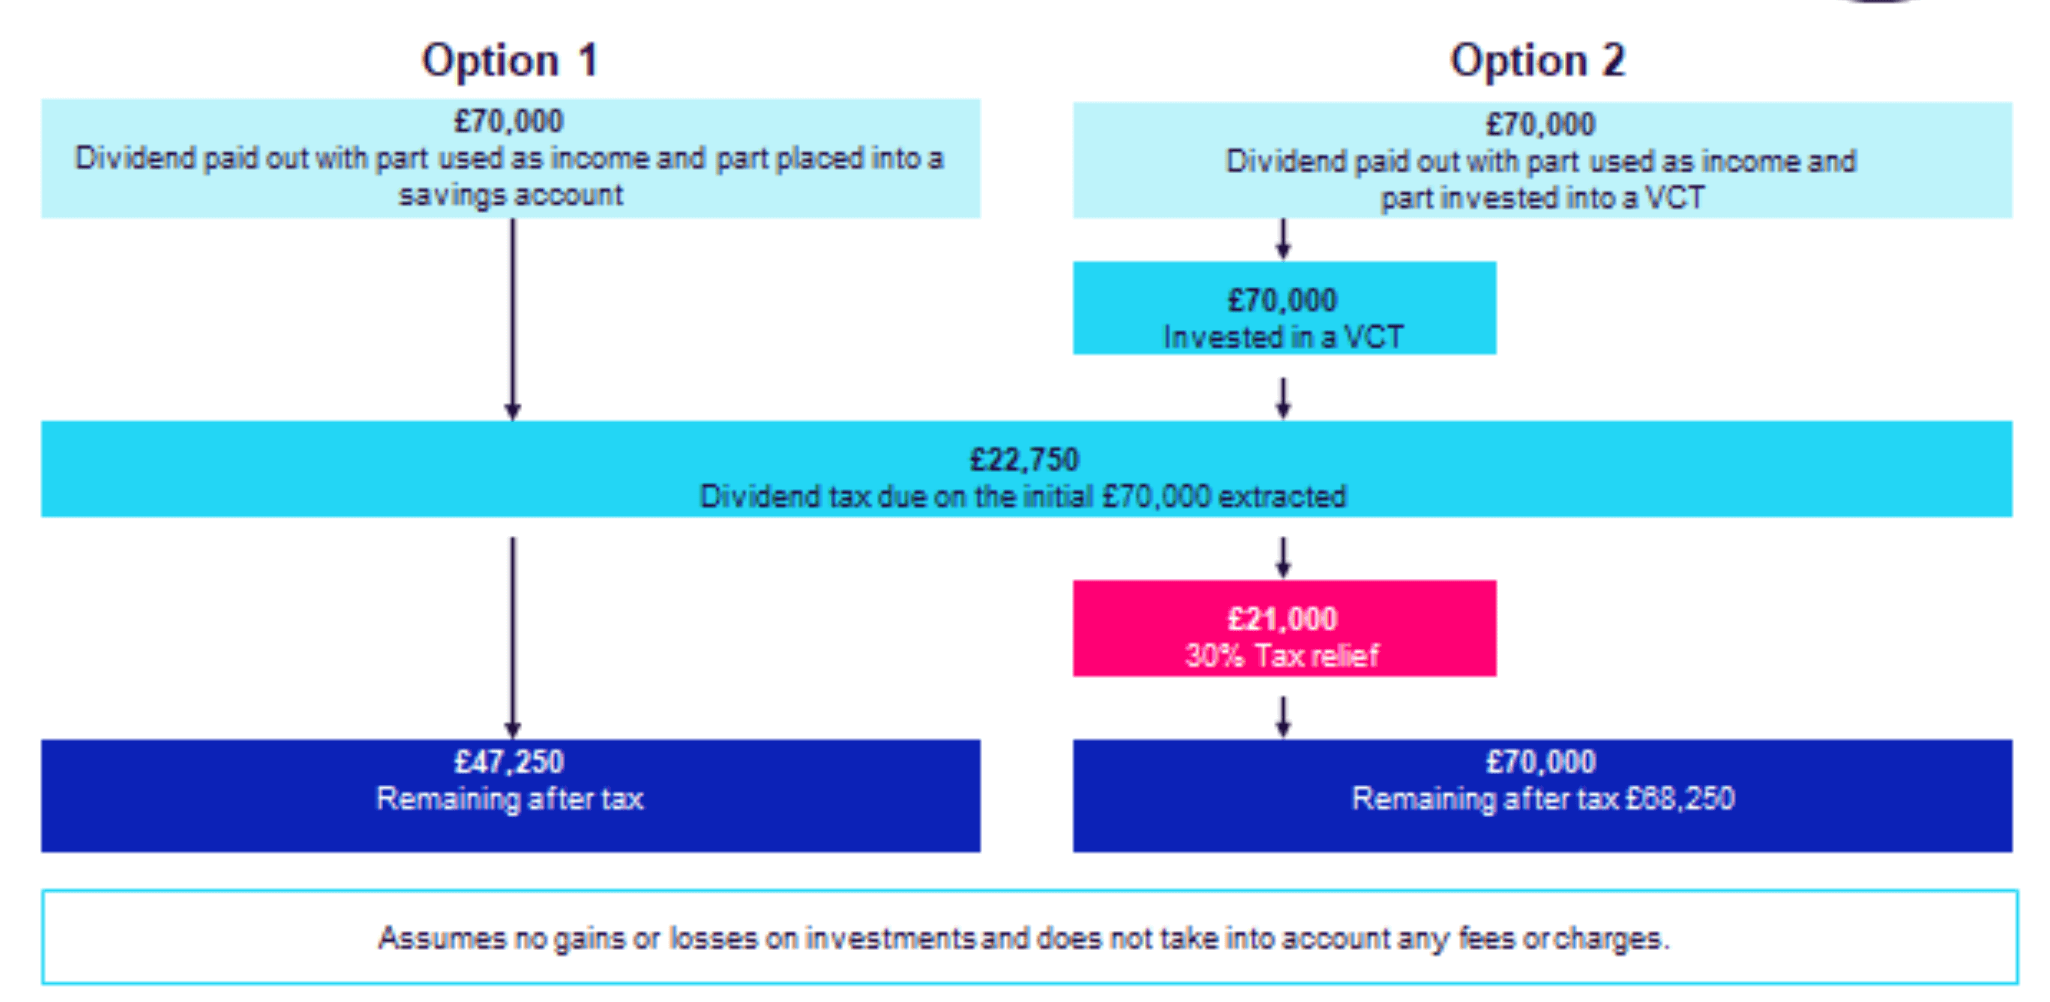Select the savings account dividend box

pyautogui.click(x=510, y=159)
